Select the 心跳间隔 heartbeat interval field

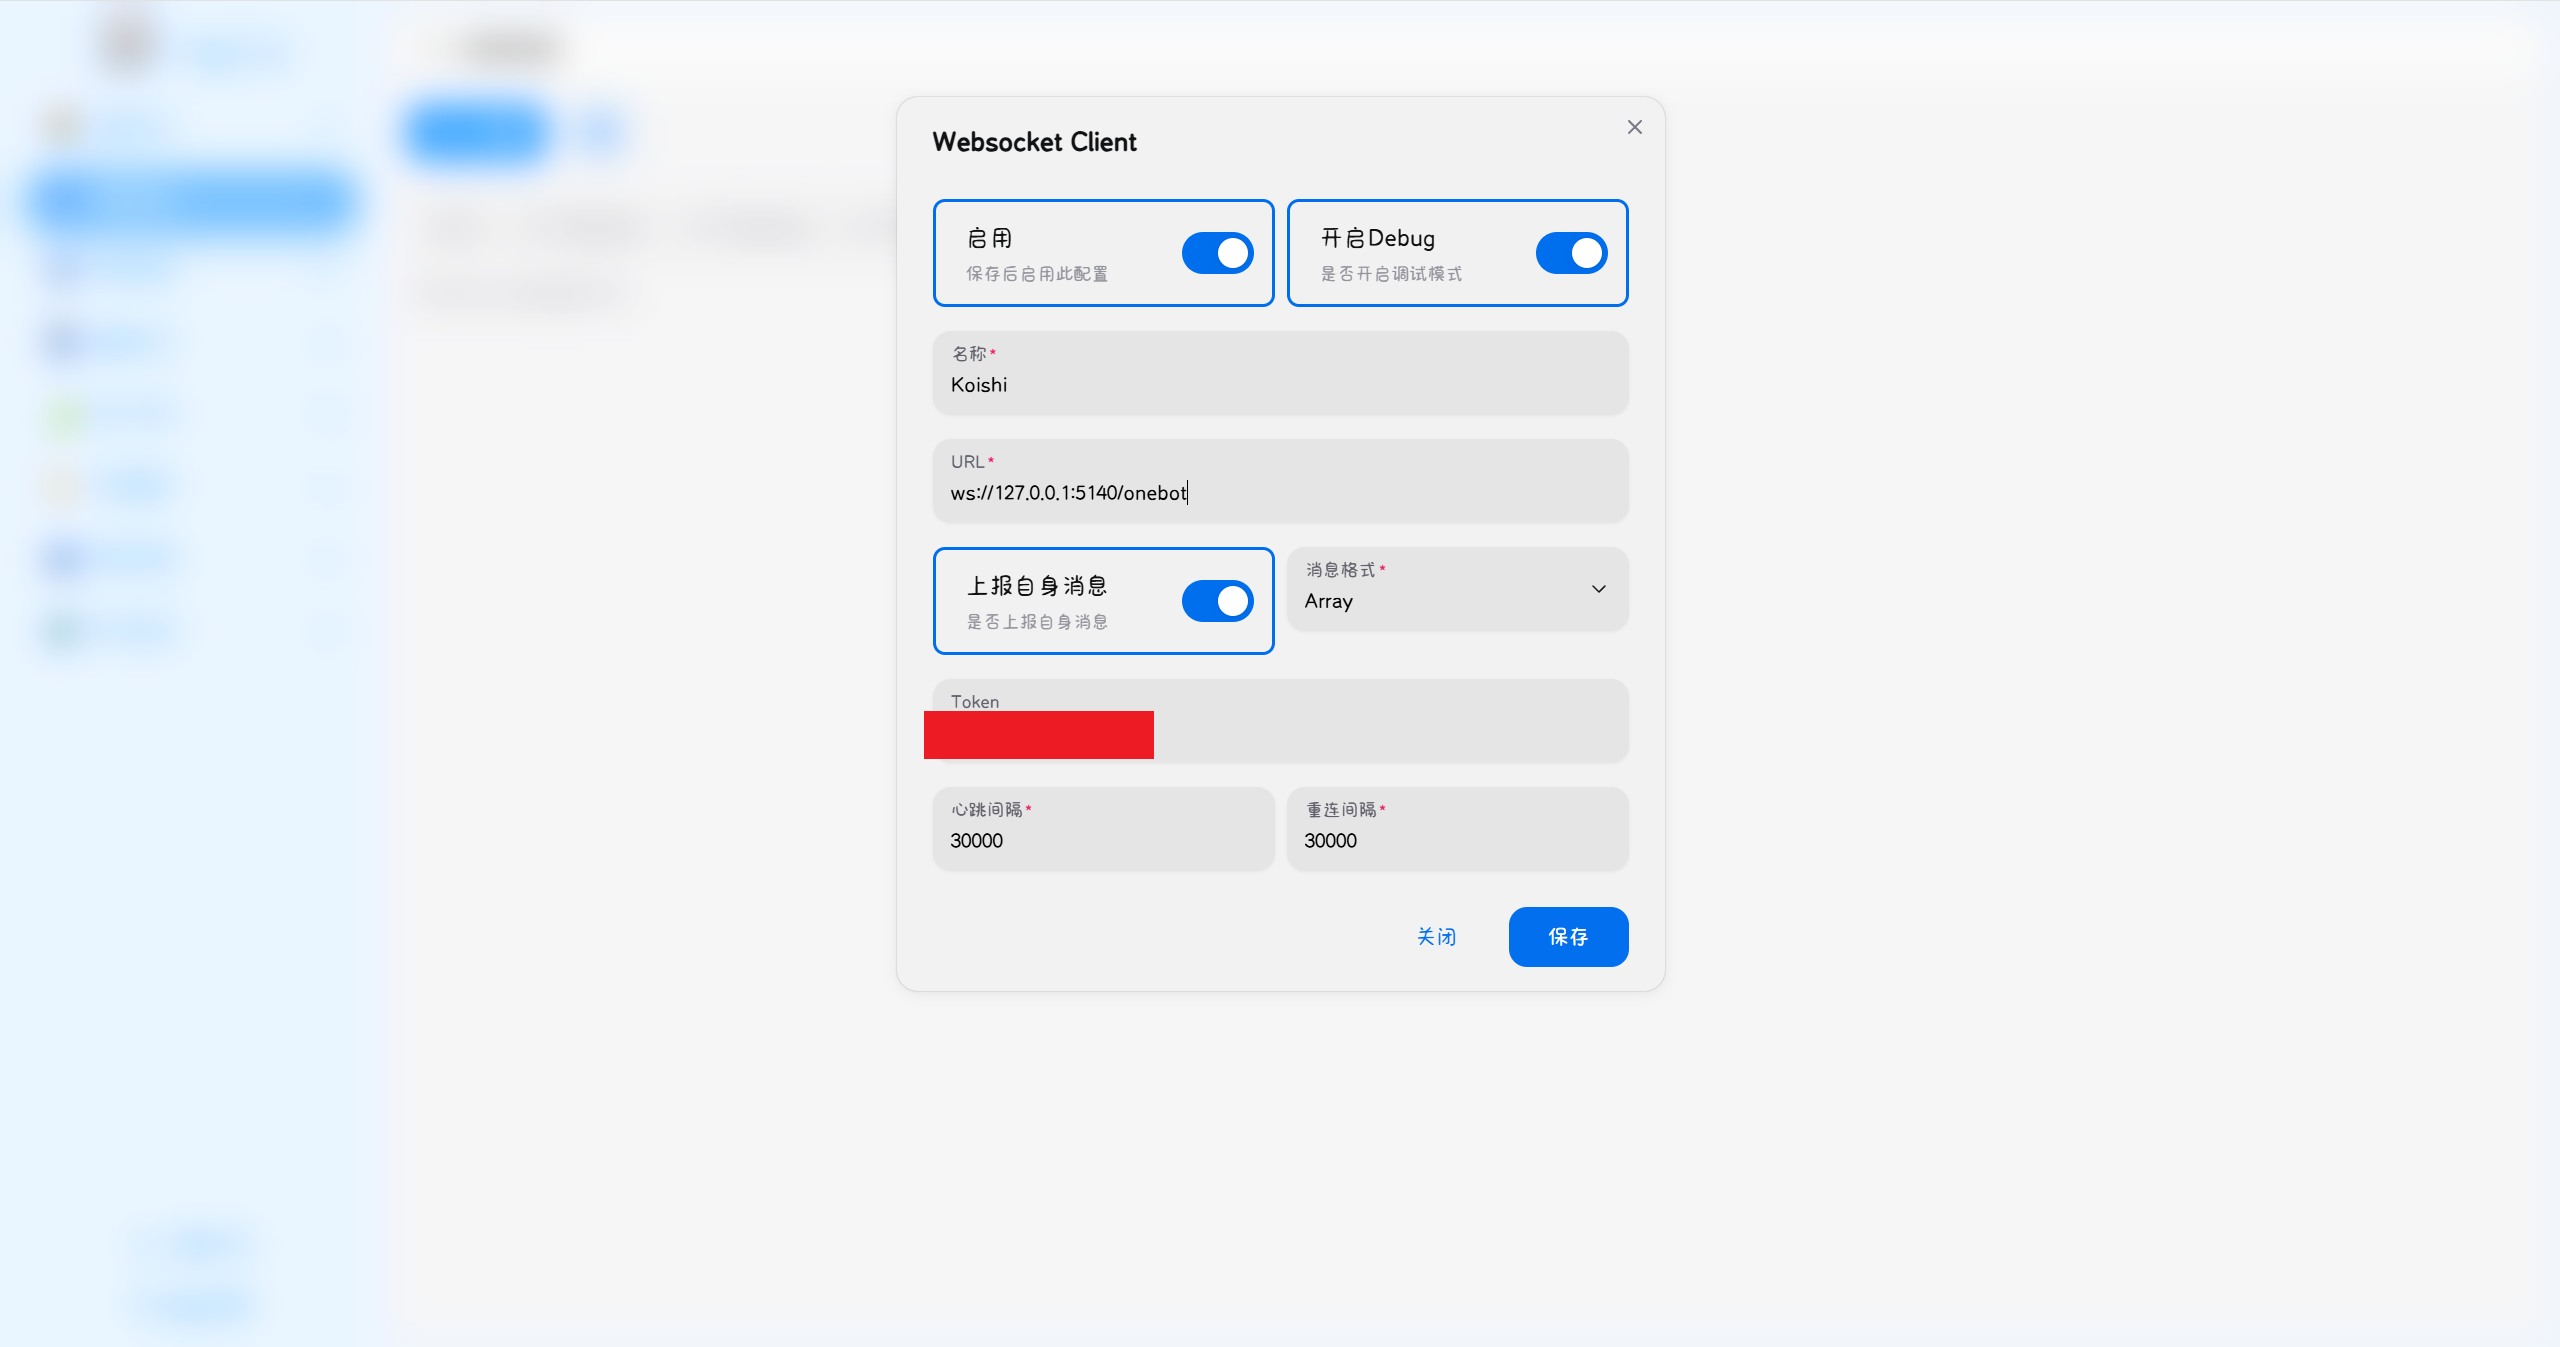pos(1103,840)
